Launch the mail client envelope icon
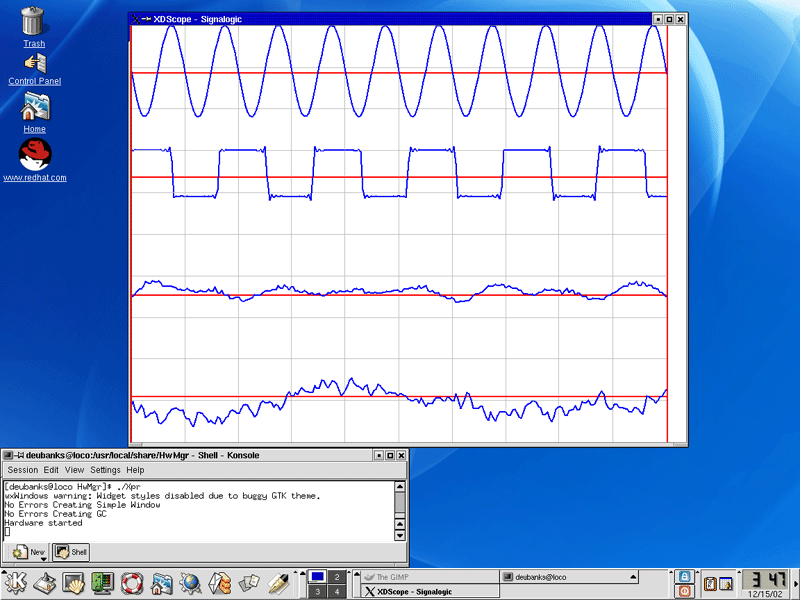 click(220, 584)
